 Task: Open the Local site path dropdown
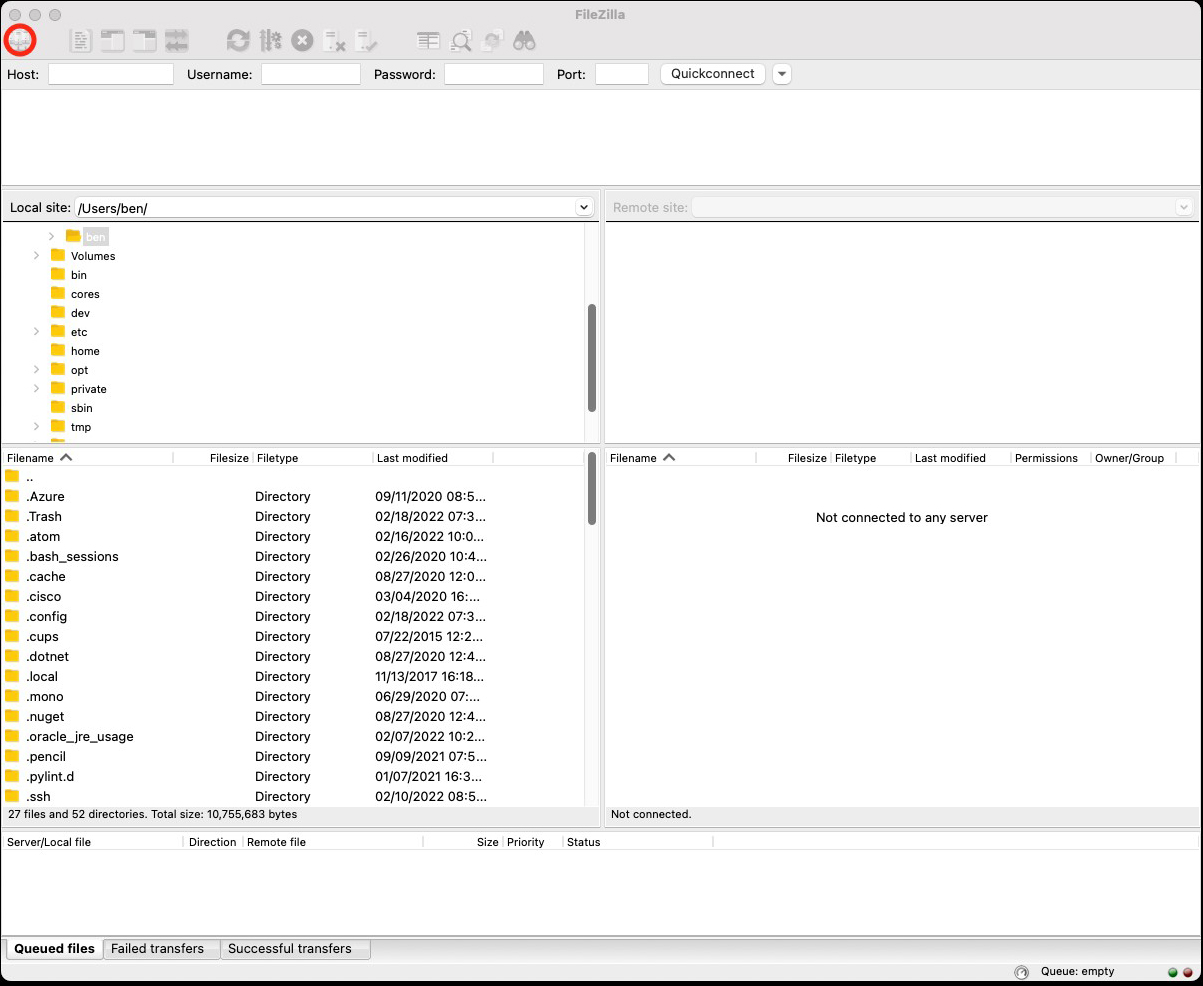pyautogui.click(x=584, y=207)
